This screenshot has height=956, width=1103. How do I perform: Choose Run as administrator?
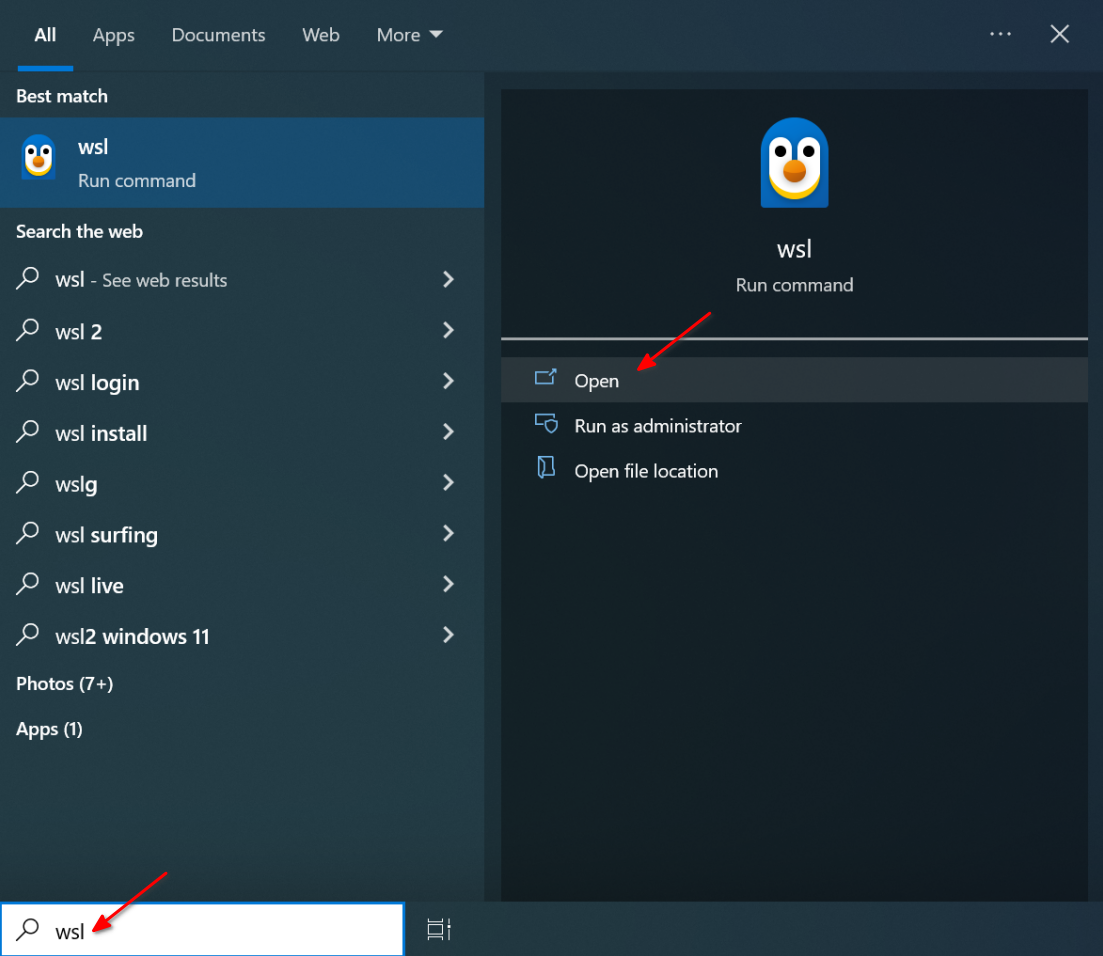(794, 425)
